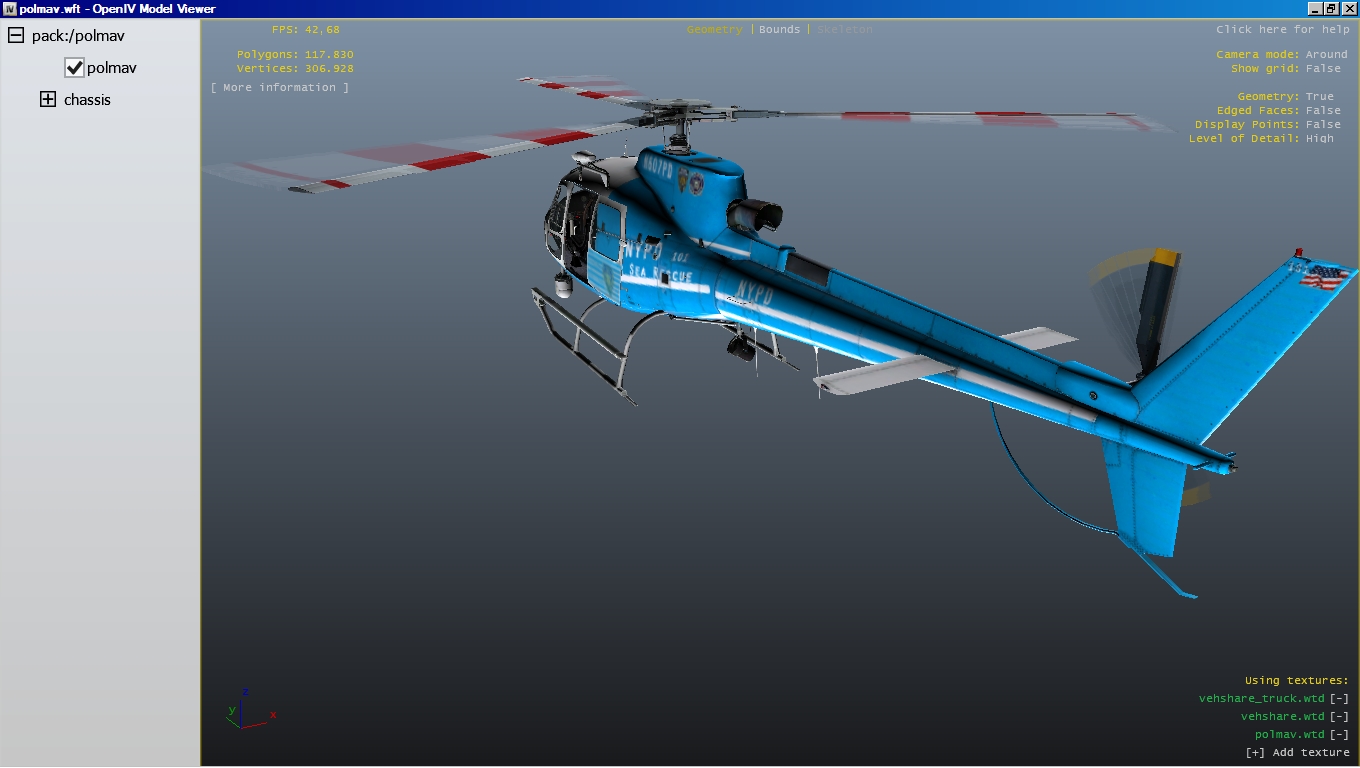This screenshot has height=768, width=1360.
Task: Click Add texture button
Action: tap(1297, 753)
